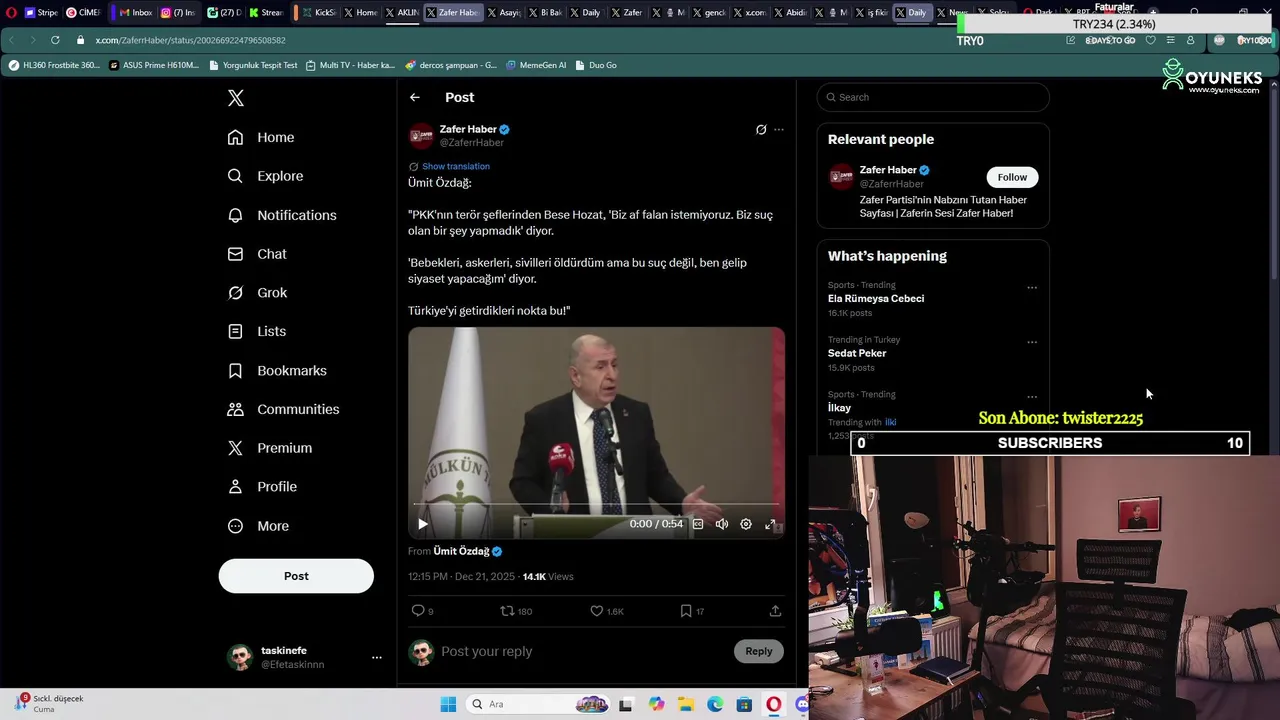
Task: Click the grey Reply button
Action: click(759, 652)
